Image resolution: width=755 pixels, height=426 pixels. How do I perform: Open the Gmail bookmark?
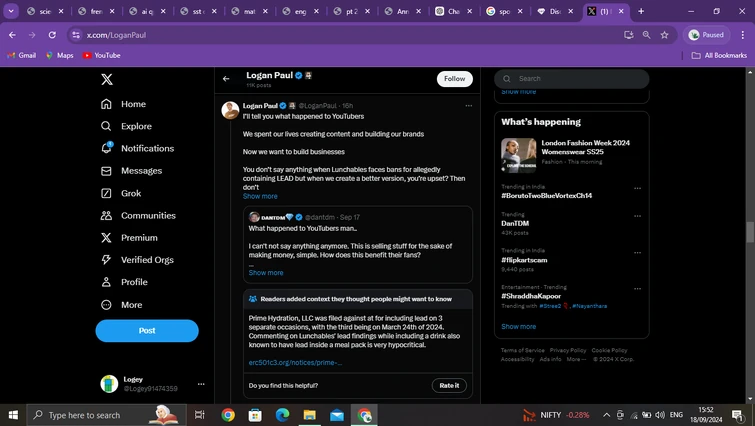coord(22,55)
